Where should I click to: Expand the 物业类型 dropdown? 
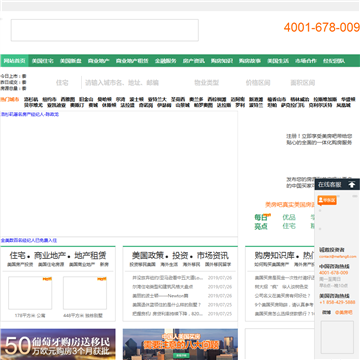point(207,82)
